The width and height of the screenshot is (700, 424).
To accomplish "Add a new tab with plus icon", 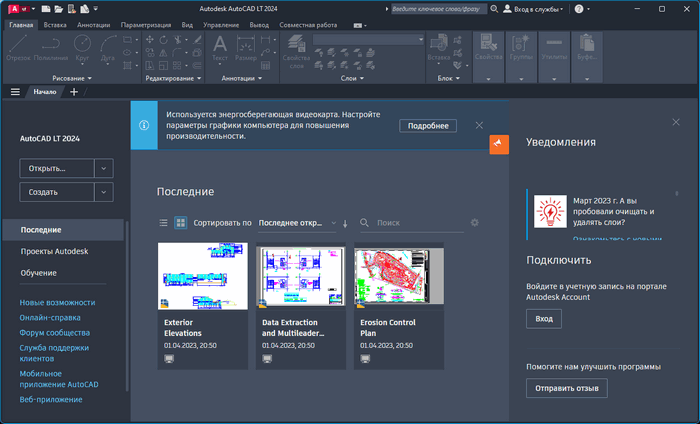I will coord(74,91).
